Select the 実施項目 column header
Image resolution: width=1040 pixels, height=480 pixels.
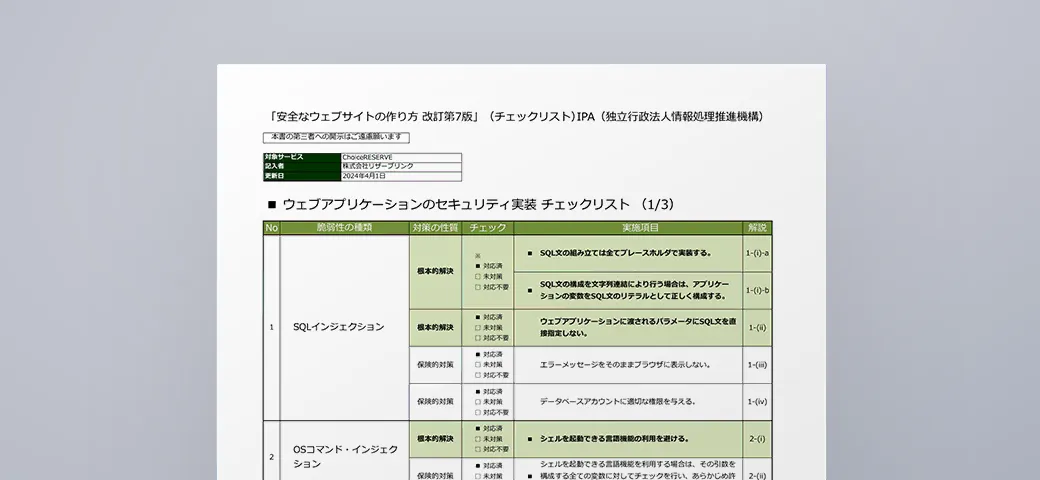(x=627, y=228)
